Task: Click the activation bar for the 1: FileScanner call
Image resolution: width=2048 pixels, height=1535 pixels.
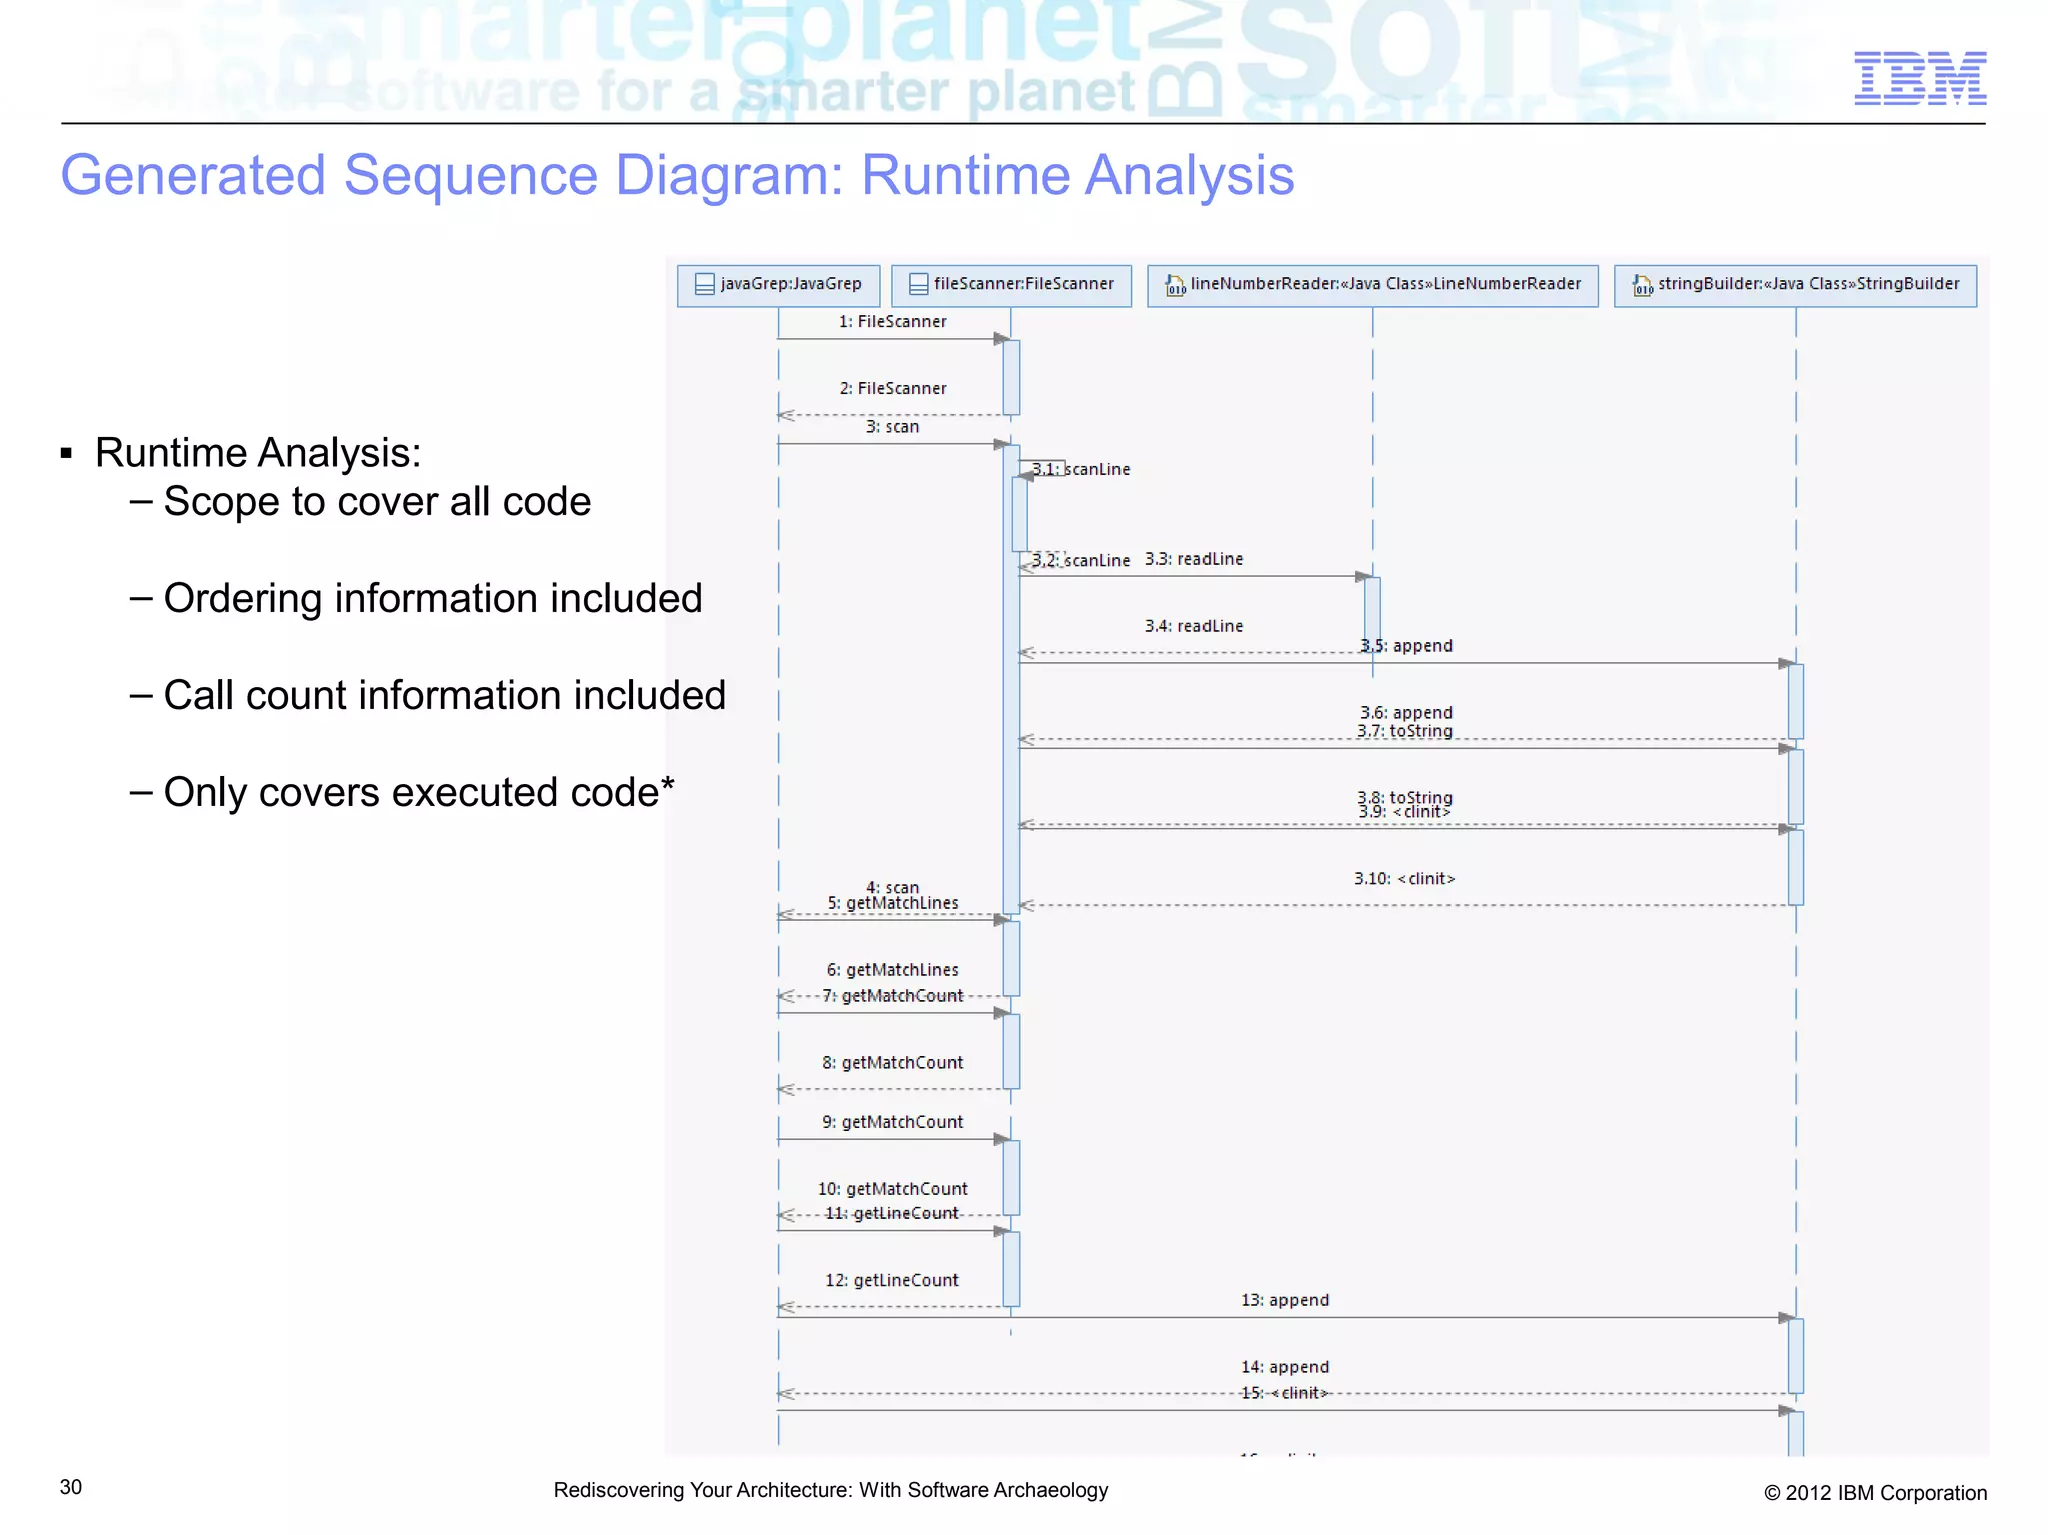Action: click(x=1011, y=377)
